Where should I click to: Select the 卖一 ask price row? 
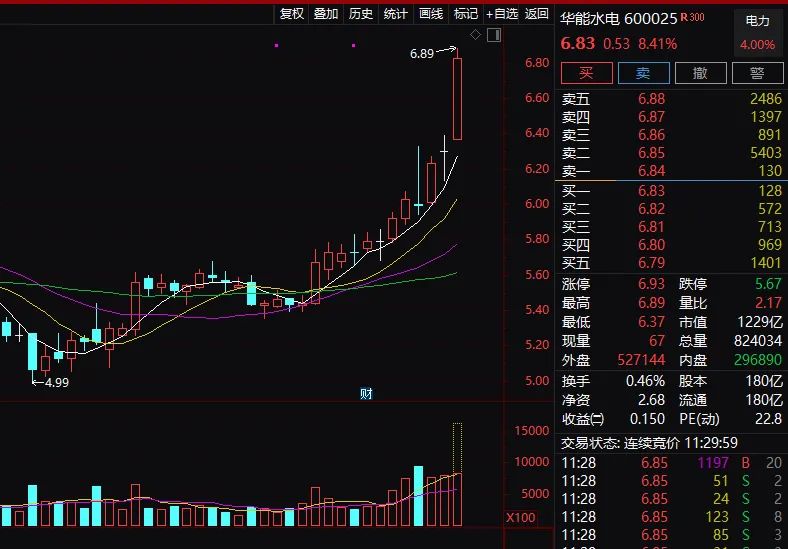coord(670,171)
